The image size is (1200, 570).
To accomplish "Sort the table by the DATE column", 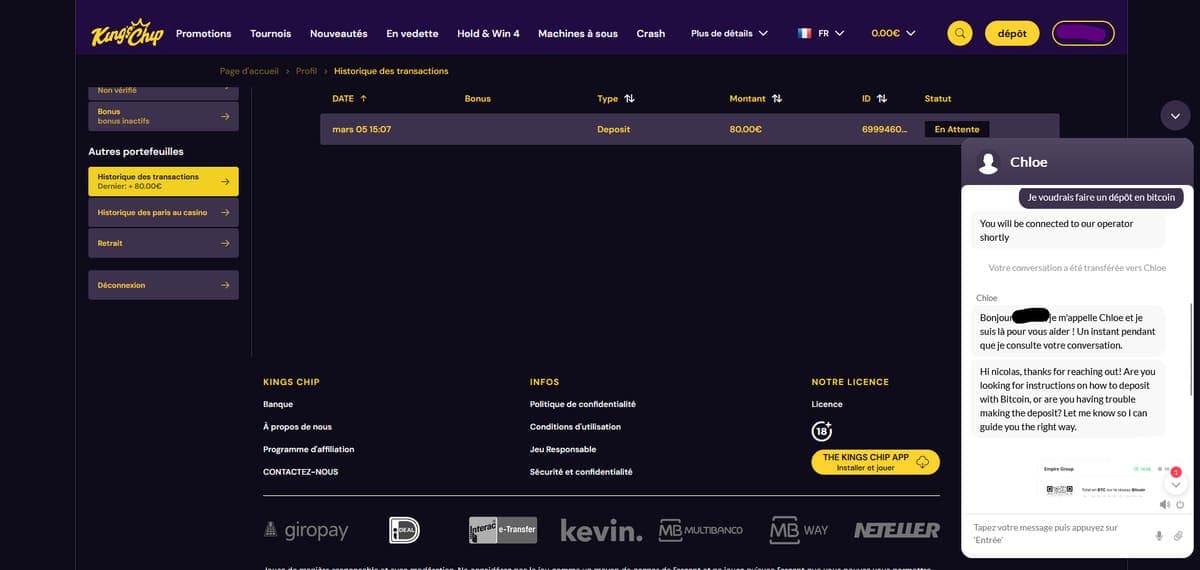I will pos(349,98).
